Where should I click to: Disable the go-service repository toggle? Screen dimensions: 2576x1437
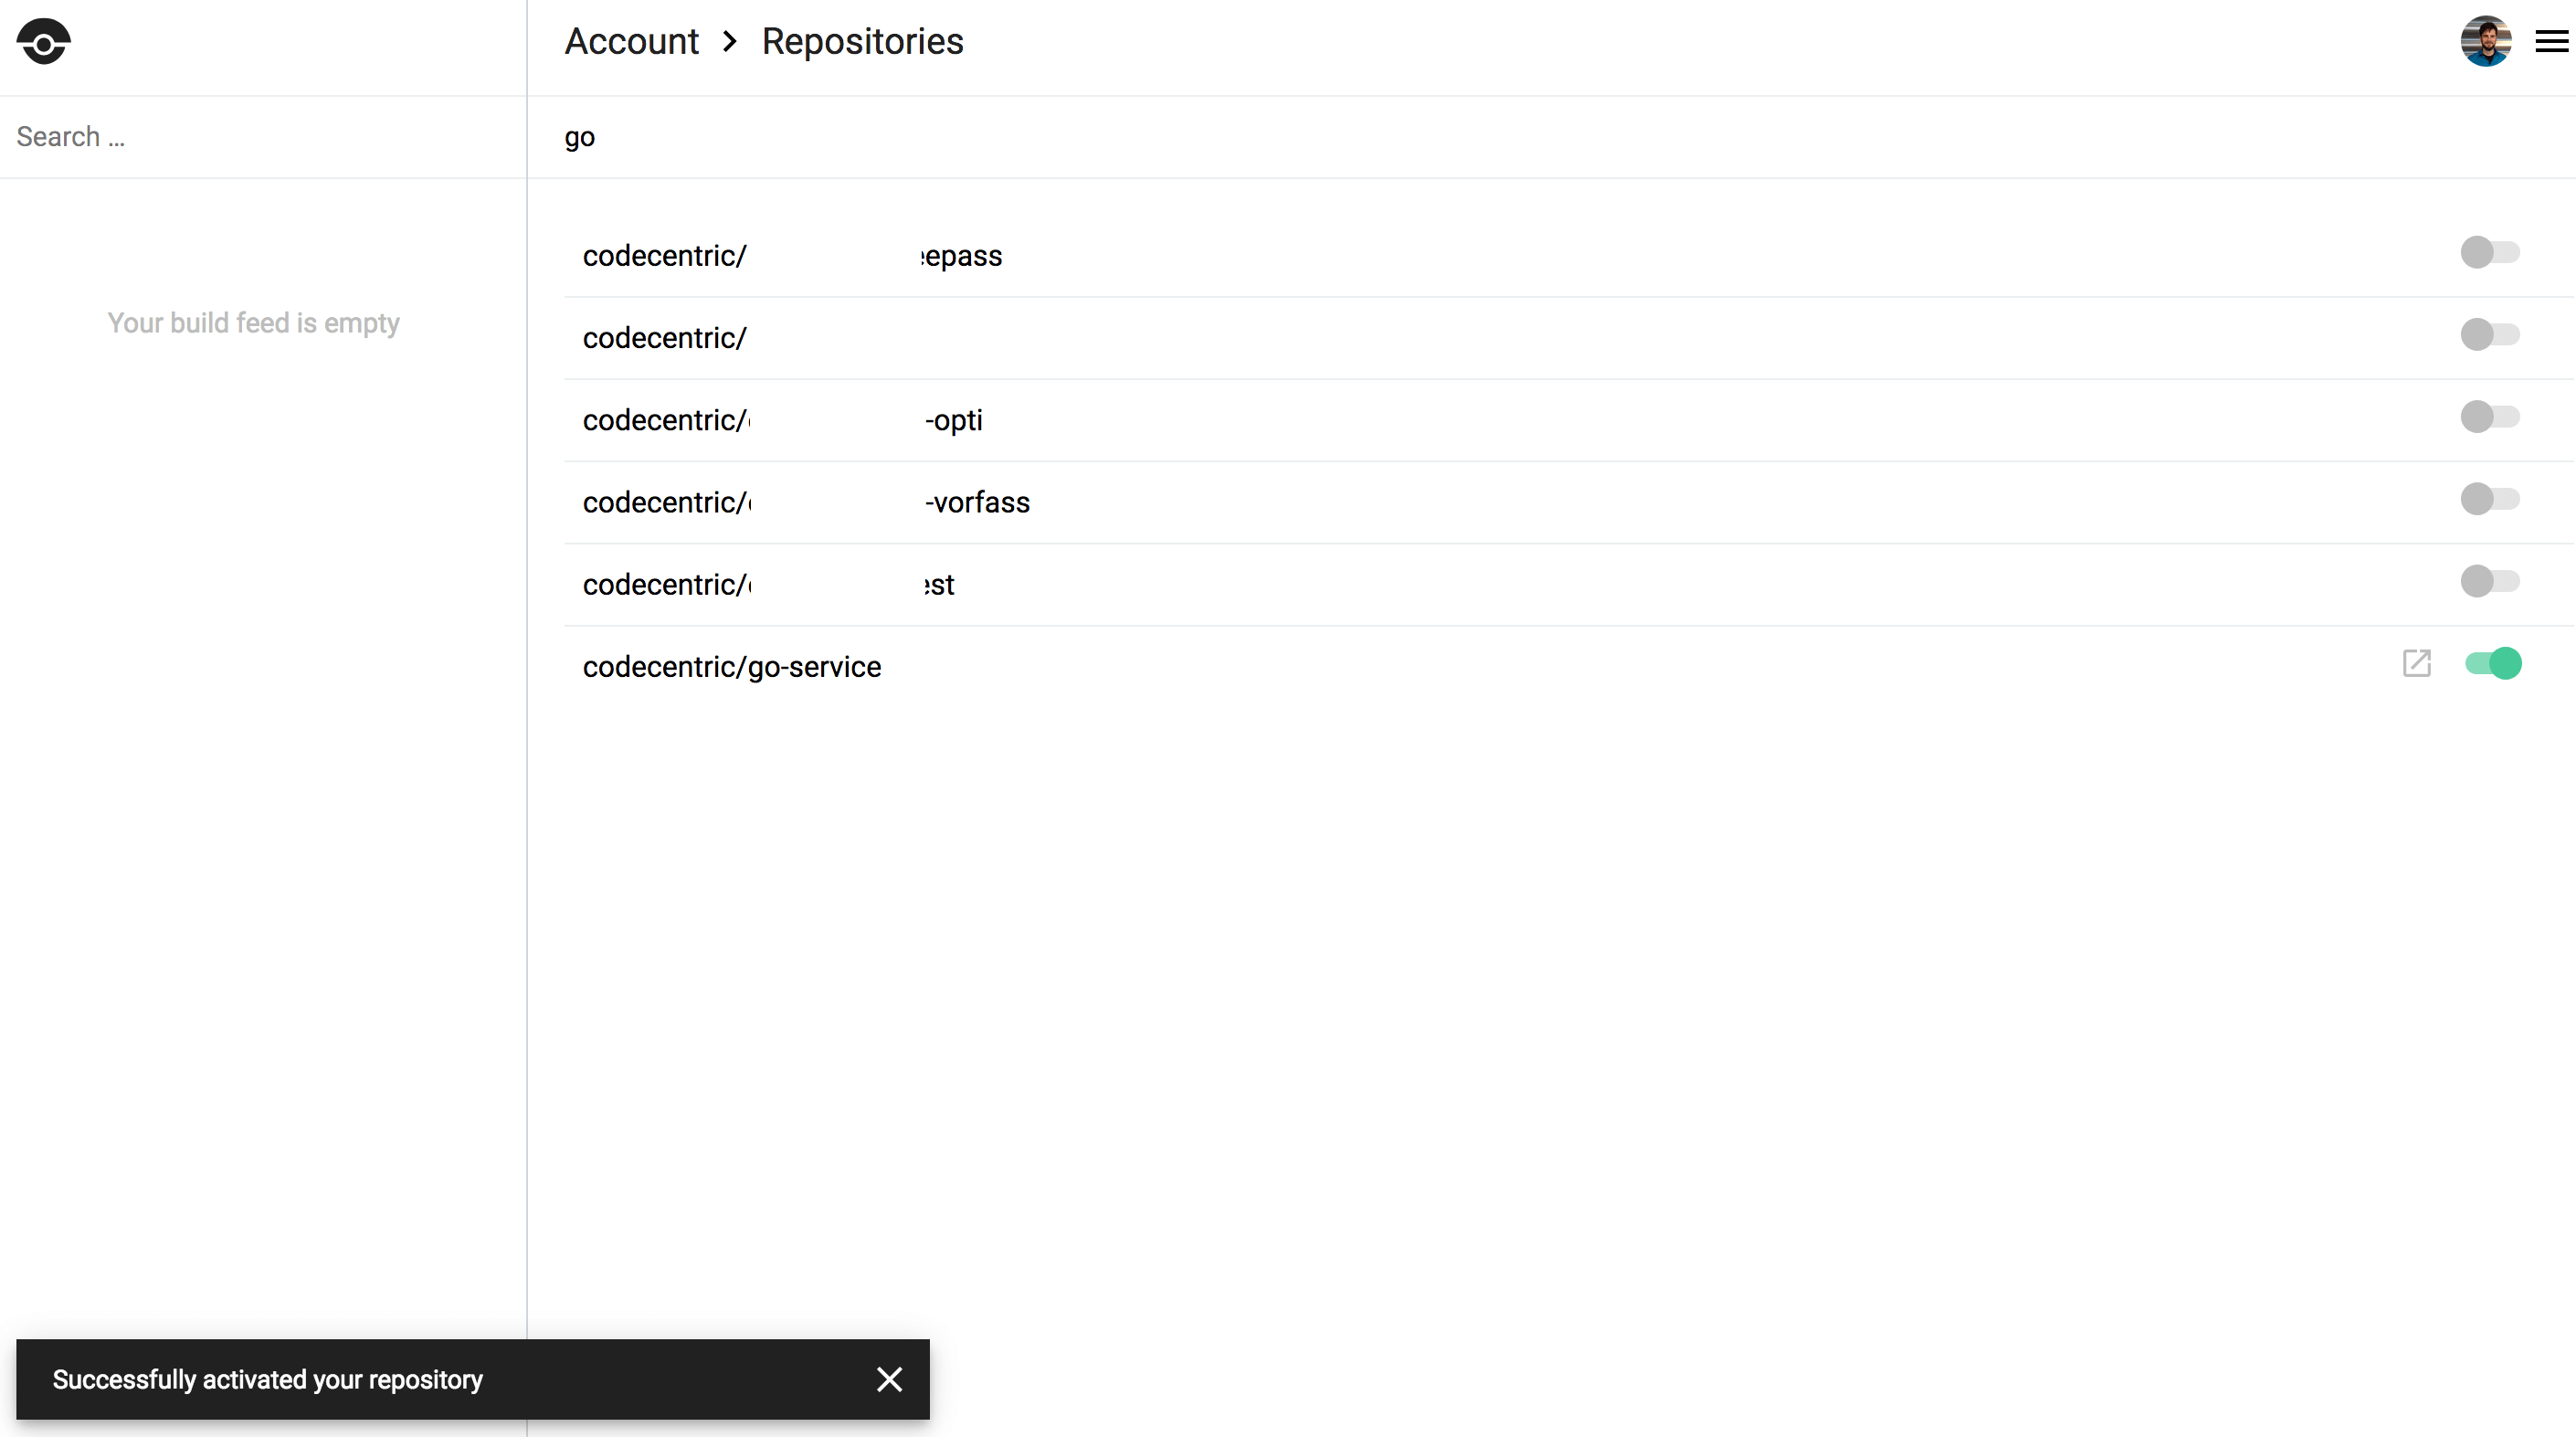pos(2492,663)
